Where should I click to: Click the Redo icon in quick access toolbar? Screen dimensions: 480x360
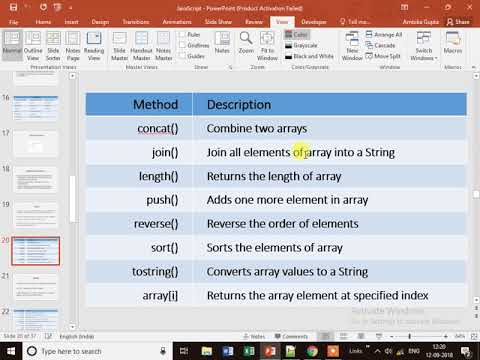[x=43, y=7]
